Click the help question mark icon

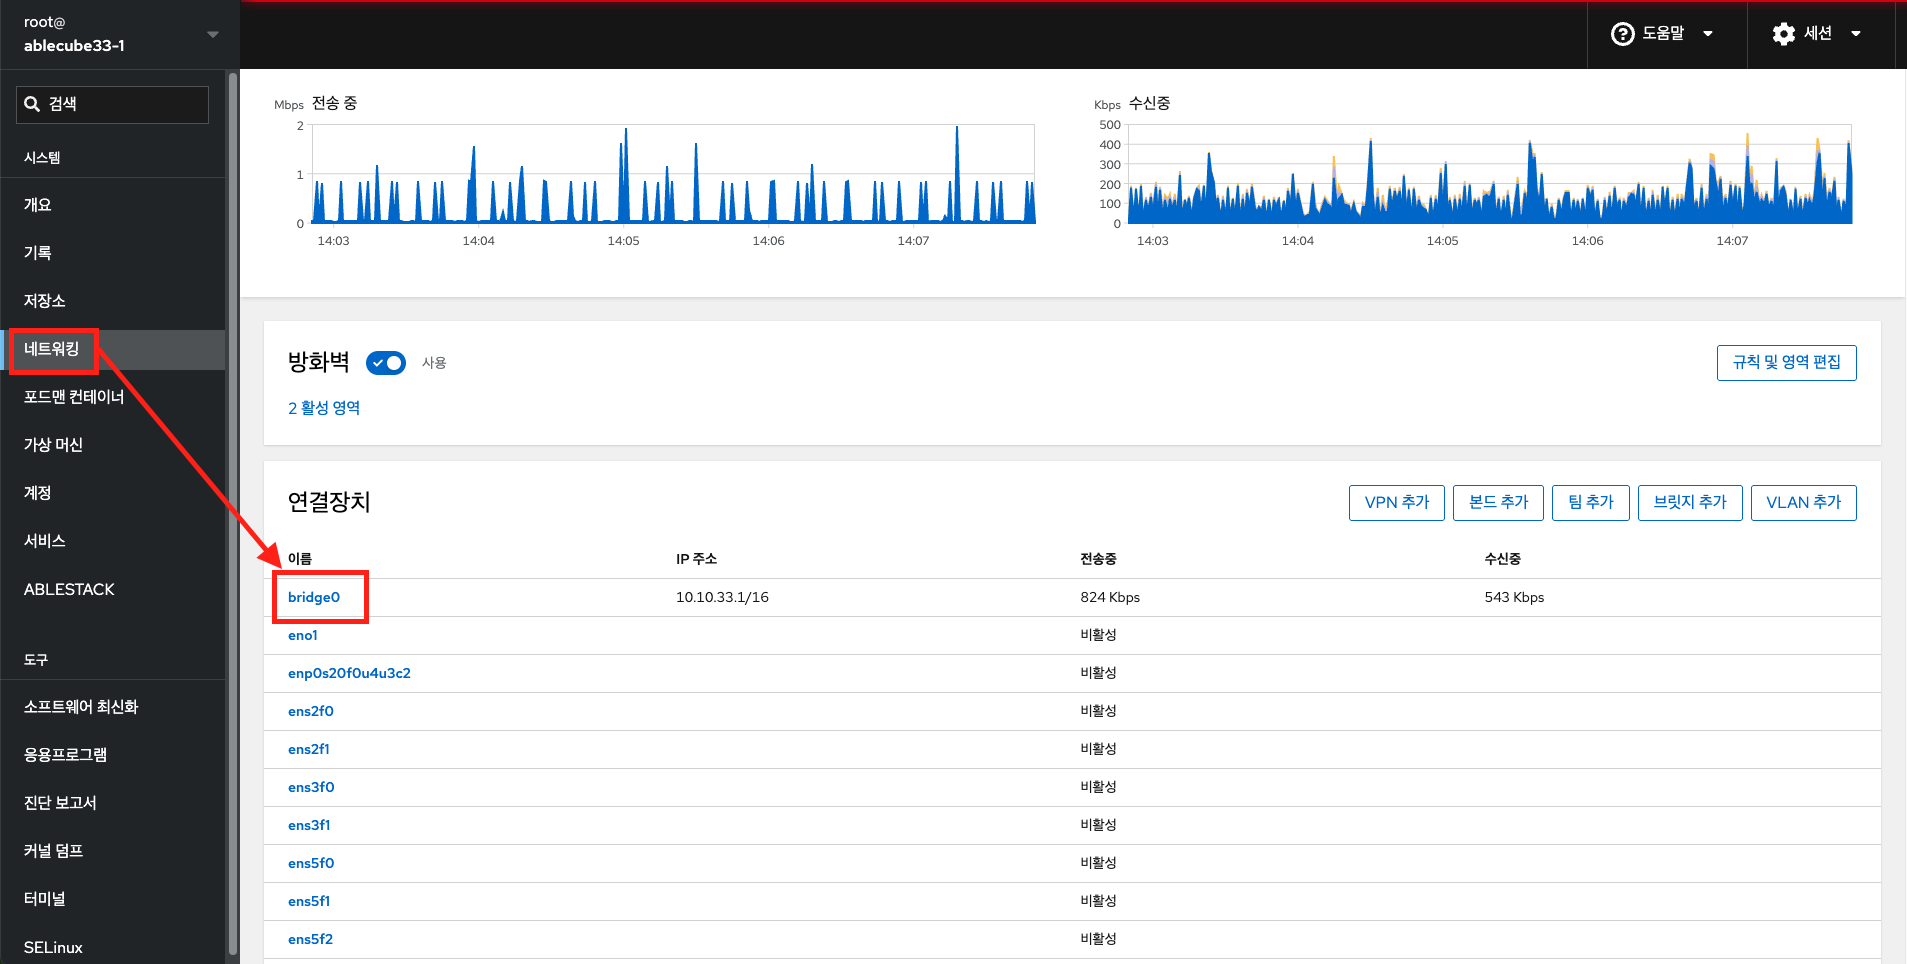tap(1622, 34)
